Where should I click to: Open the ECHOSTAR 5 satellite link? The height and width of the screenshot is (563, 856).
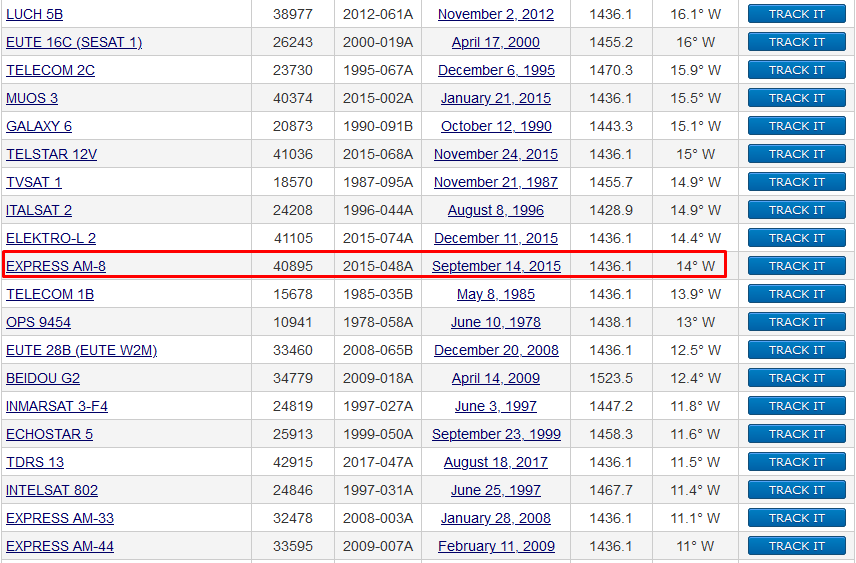49,435
